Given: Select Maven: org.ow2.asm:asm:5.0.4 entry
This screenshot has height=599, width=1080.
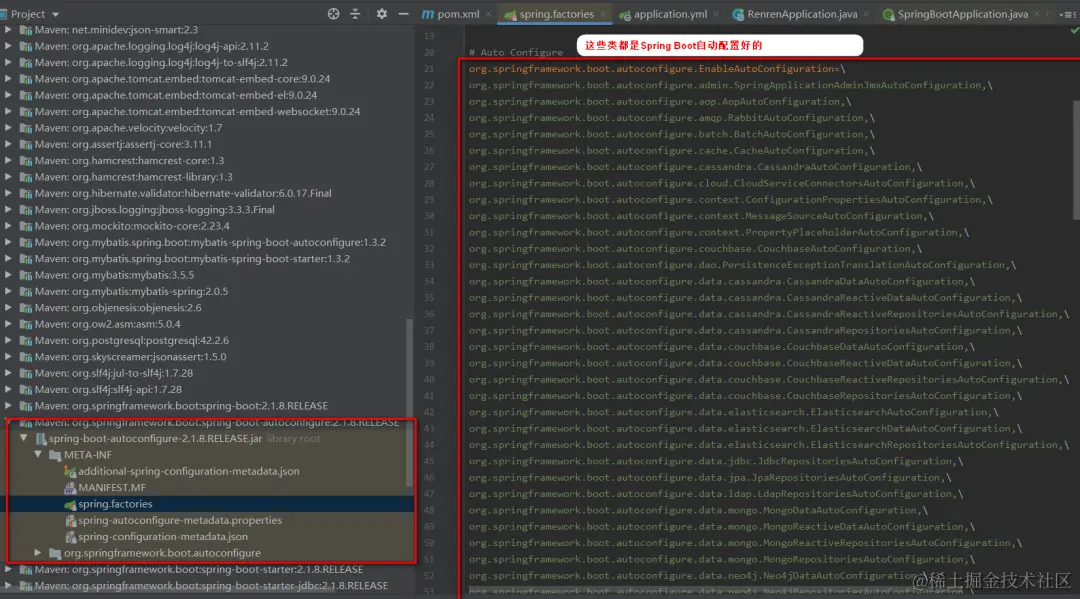Looking at the screenshot, I should click(107, 324).
